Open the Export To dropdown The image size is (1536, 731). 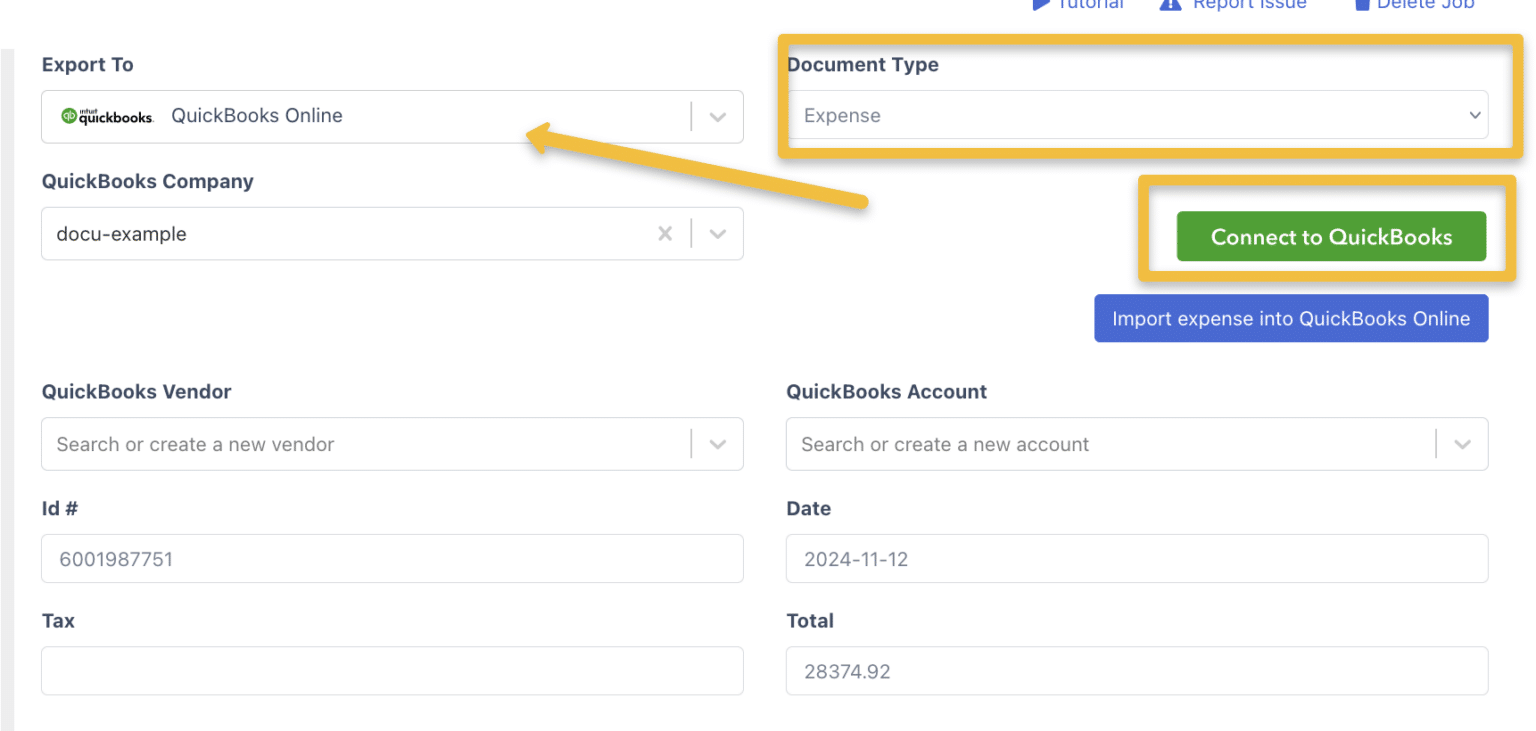coord(716,116)
